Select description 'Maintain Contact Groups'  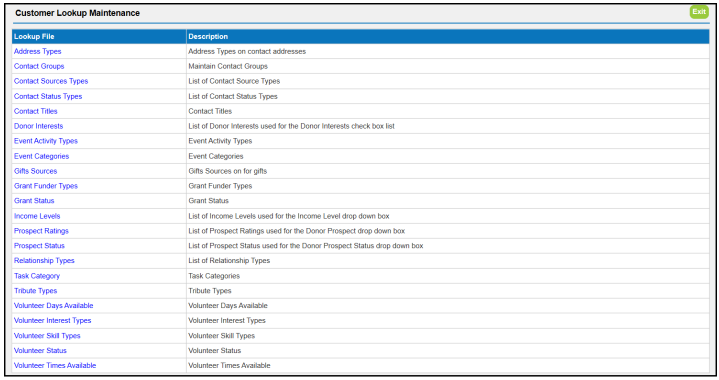click(x=228, y=66)
